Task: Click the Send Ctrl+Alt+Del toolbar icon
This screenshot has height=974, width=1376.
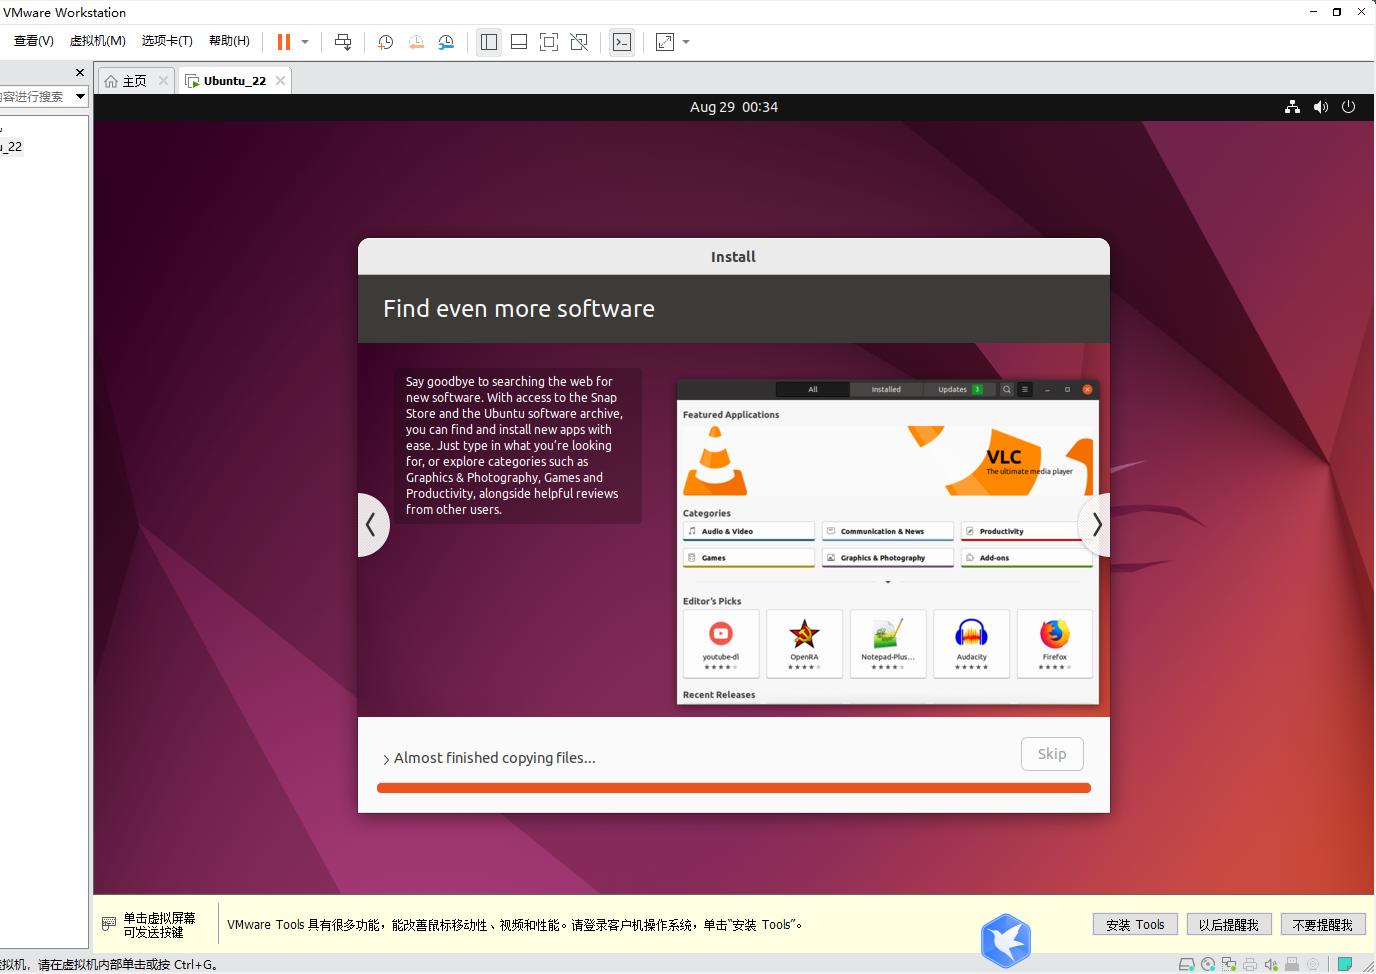Action: click(343, 42)
